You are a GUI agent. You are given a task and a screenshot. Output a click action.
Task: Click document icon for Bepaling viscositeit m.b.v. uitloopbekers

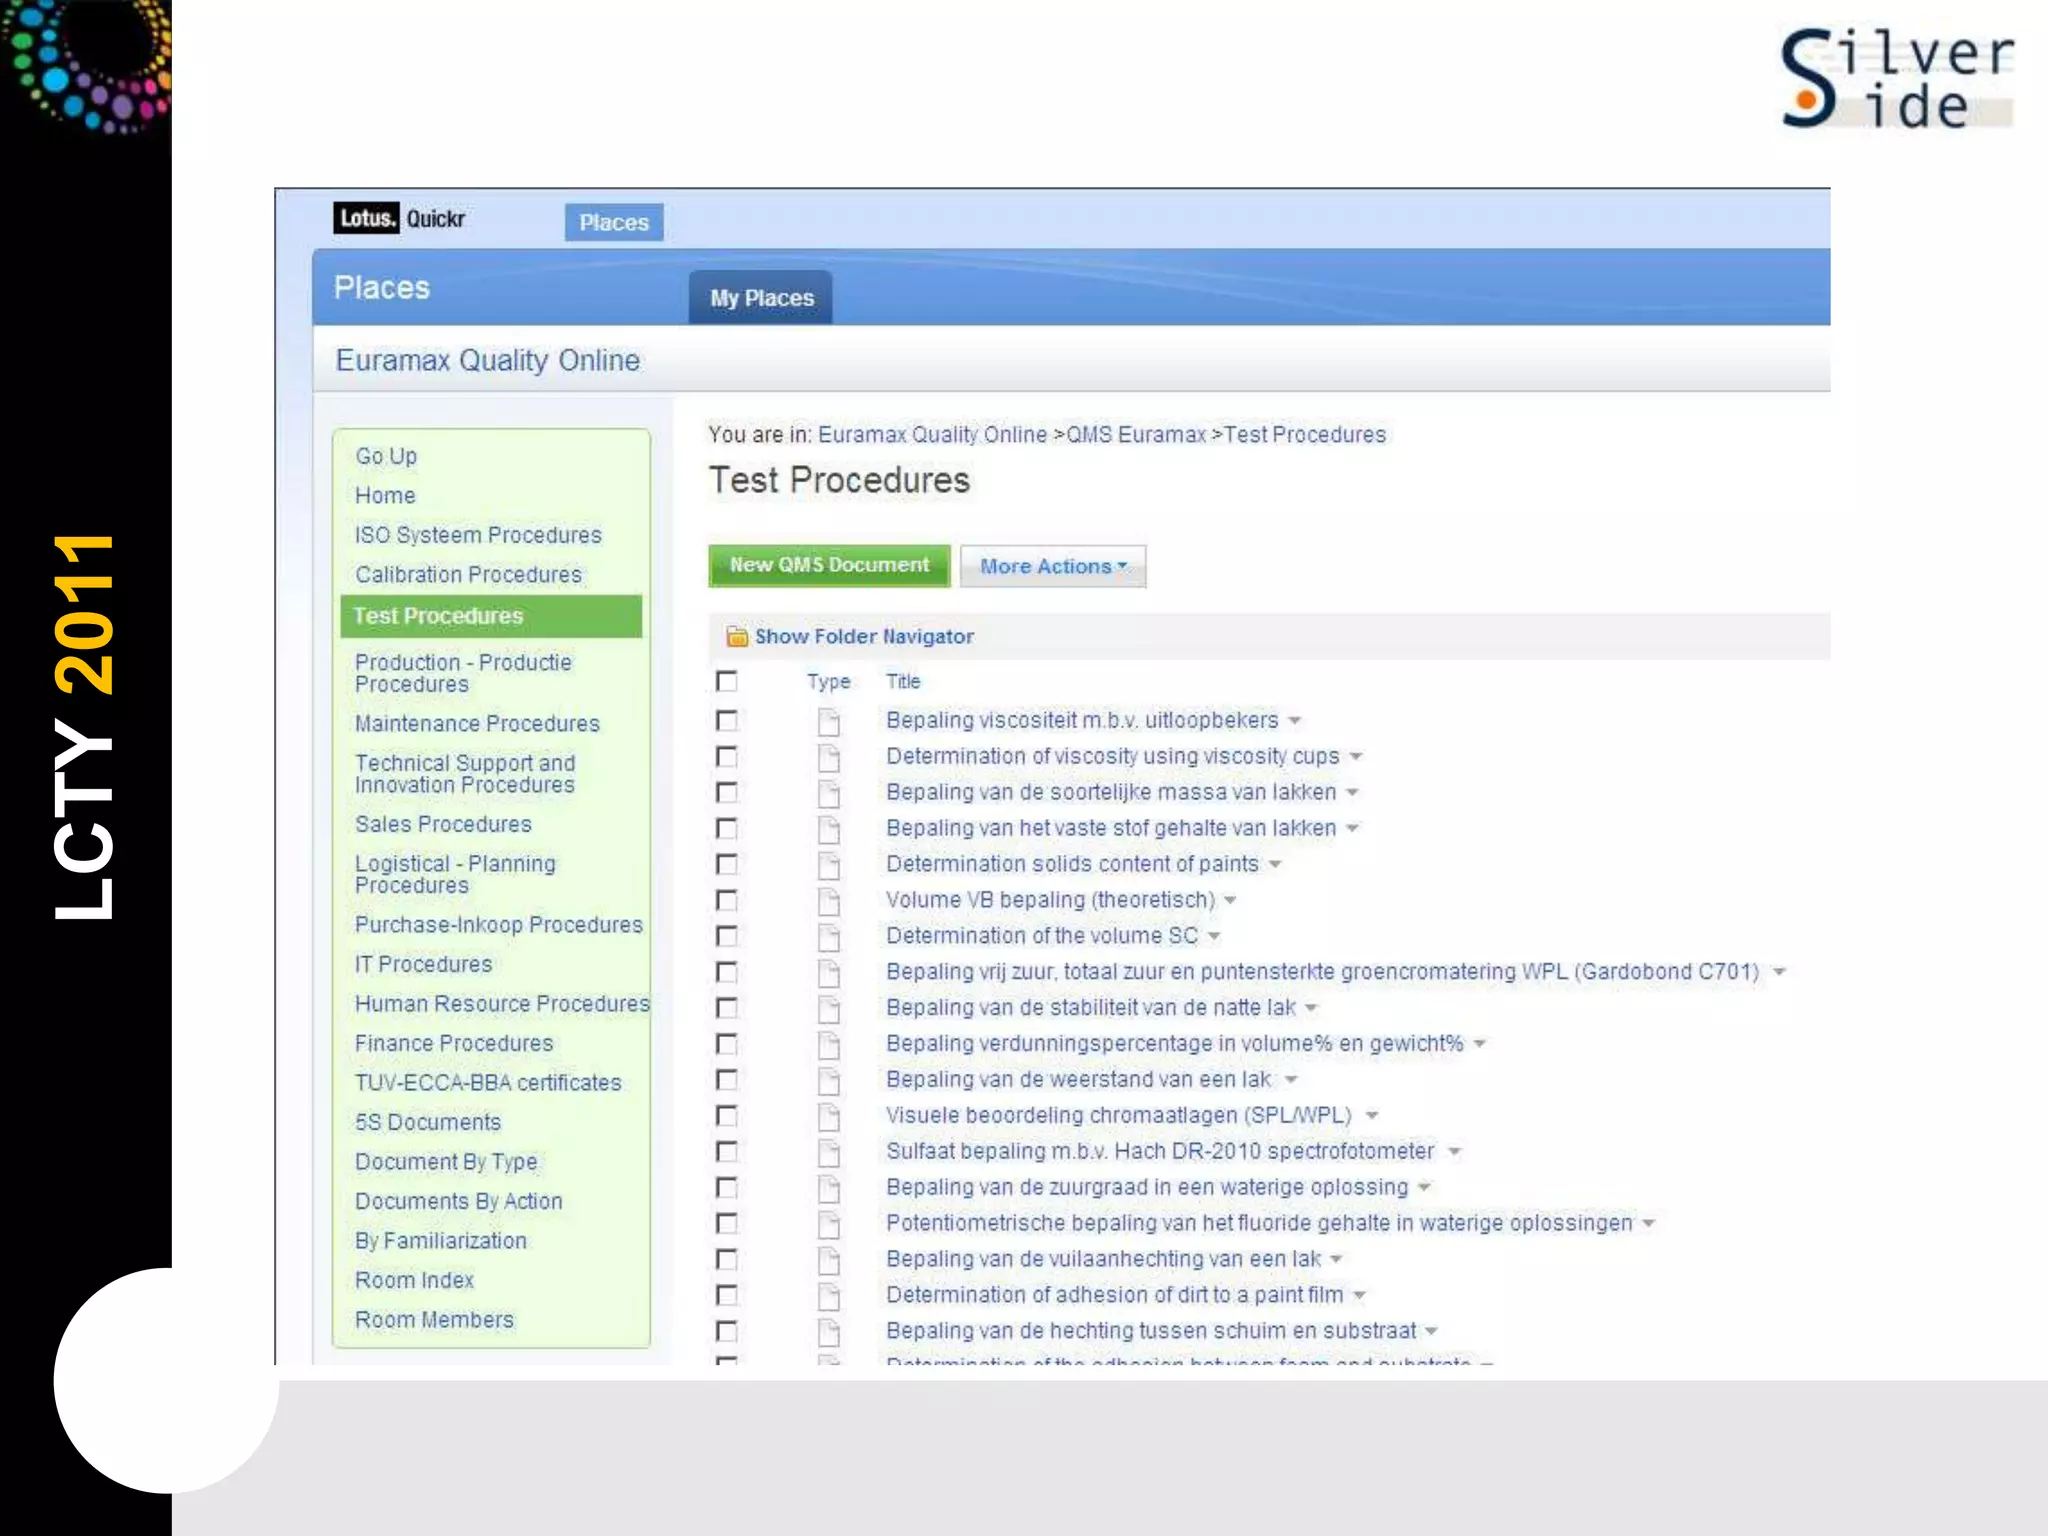point(828,721)
